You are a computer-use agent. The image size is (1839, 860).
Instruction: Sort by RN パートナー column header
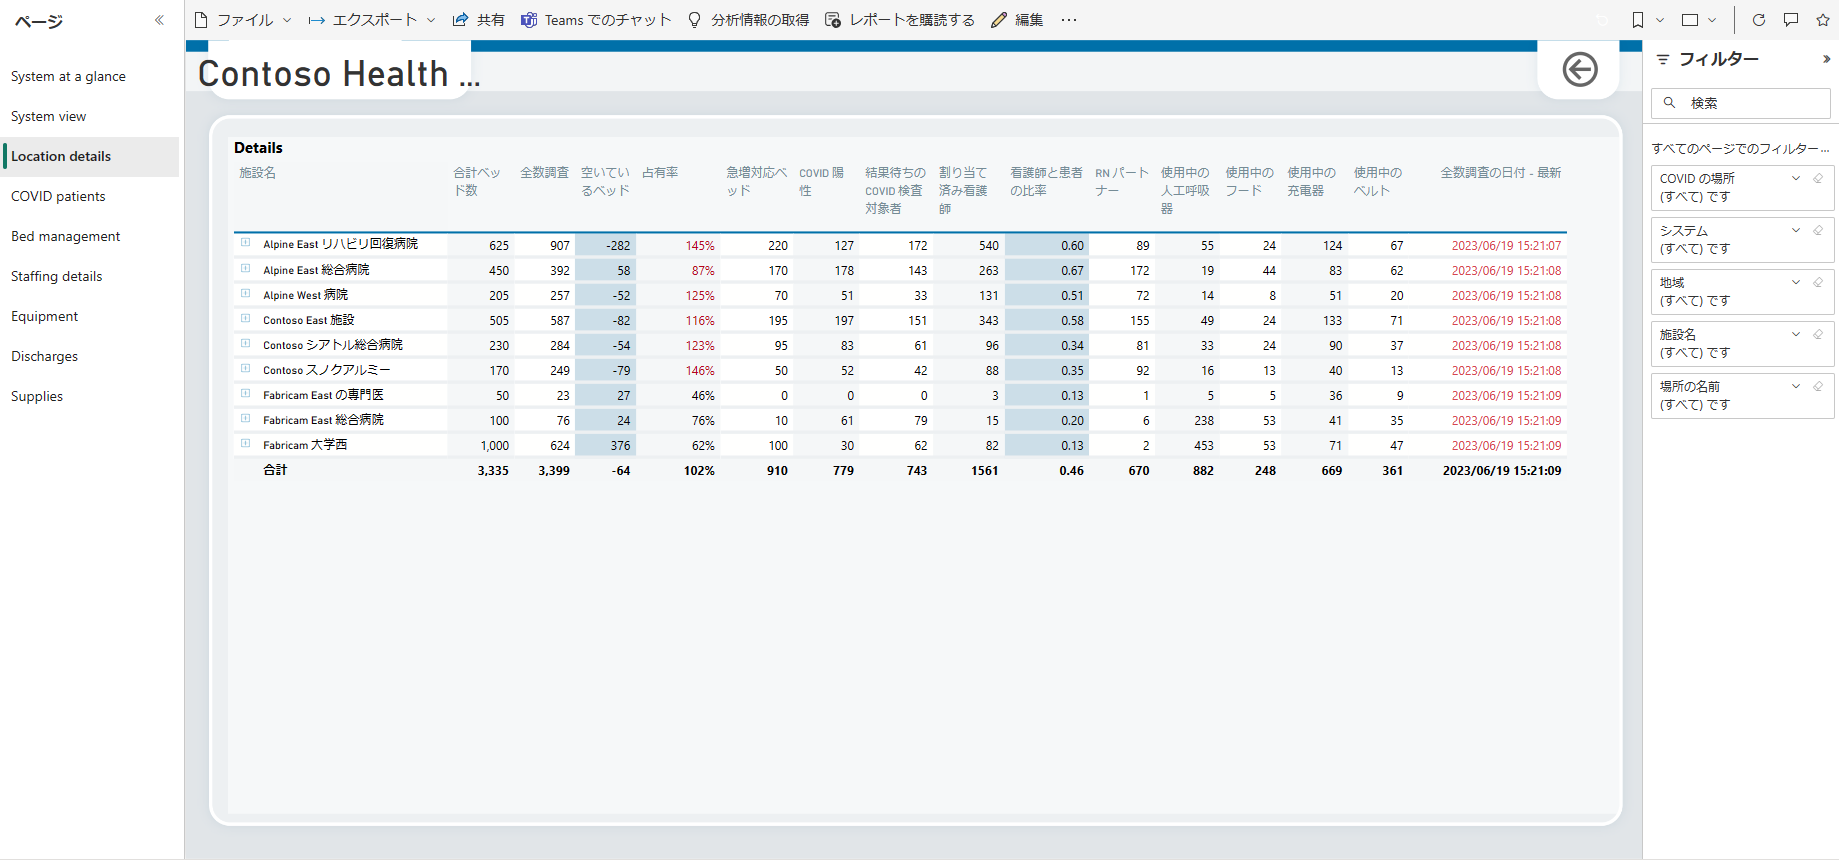[x=1122, y=181]
